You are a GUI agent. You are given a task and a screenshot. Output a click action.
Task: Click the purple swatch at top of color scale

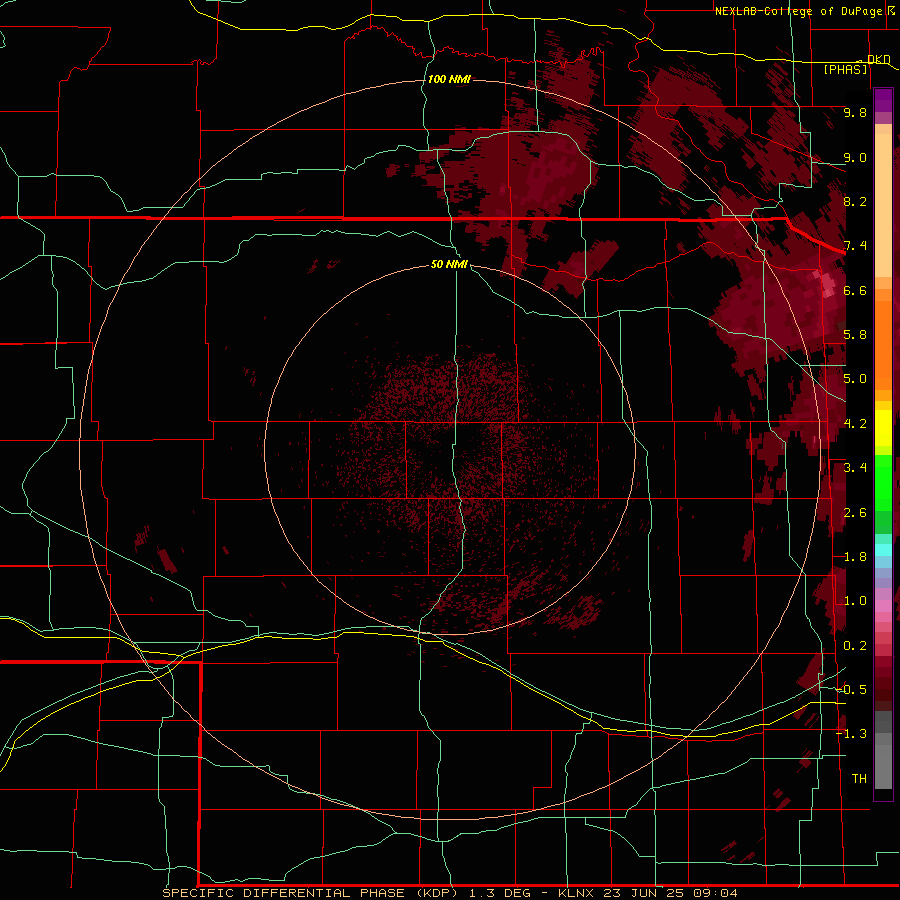[x=883, y=100]
